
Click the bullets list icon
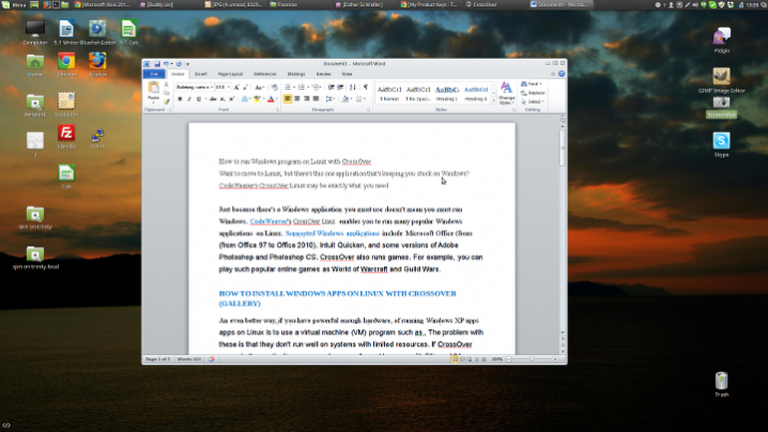(x=287, y=87)
